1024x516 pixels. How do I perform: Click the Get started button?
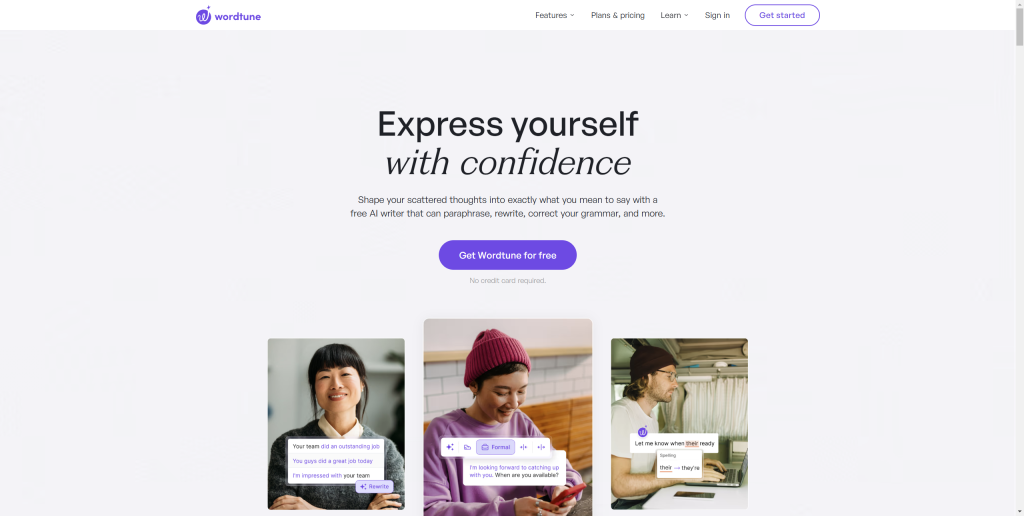[782, 15]
